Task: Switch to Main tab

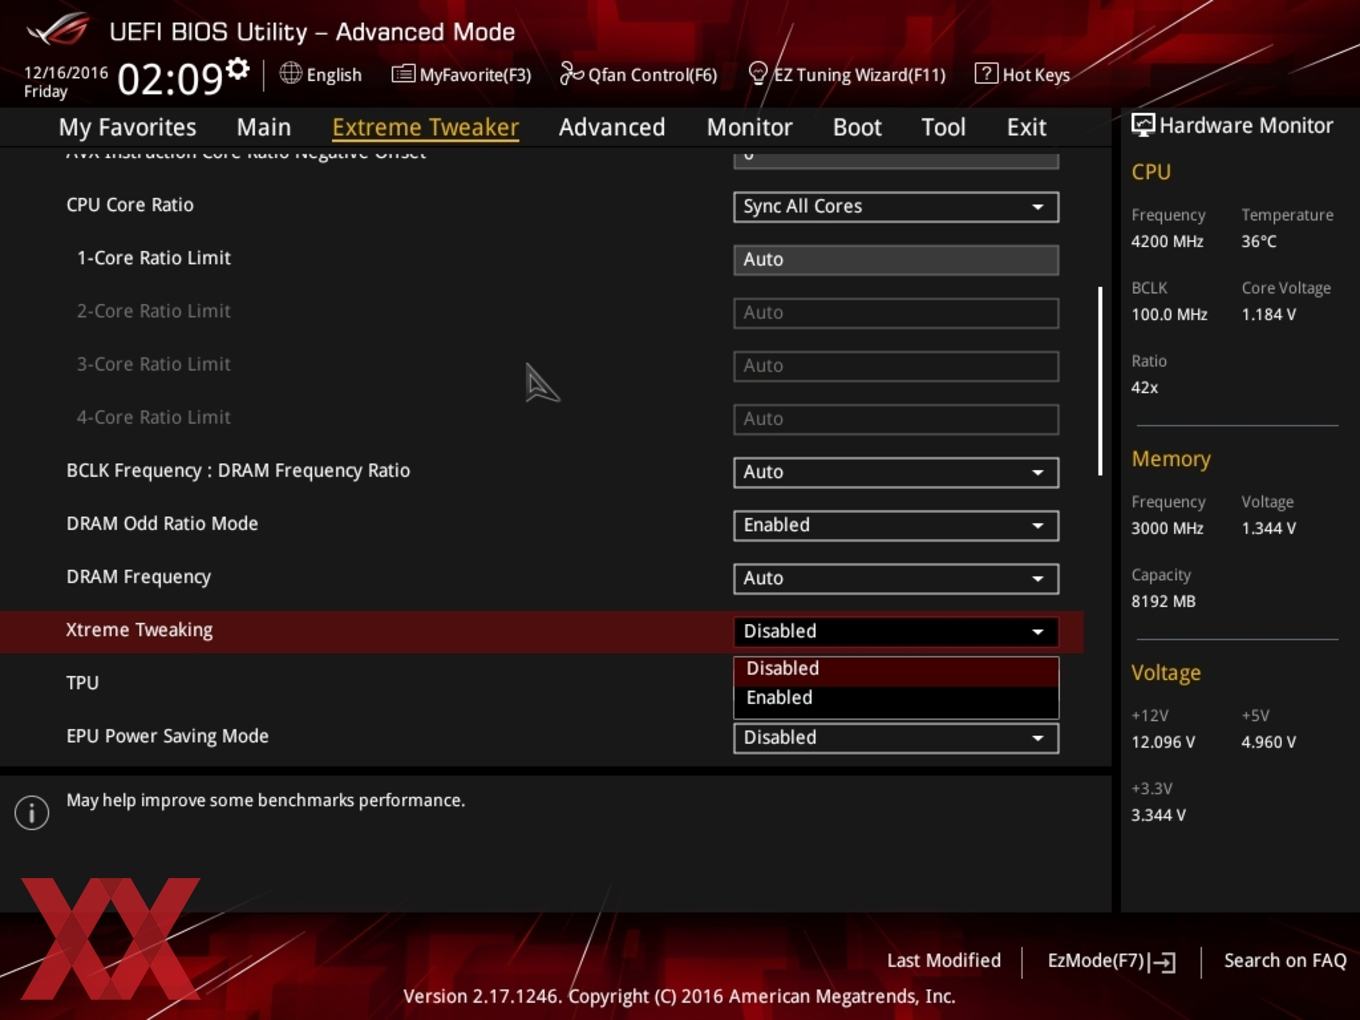Action: 264,127
